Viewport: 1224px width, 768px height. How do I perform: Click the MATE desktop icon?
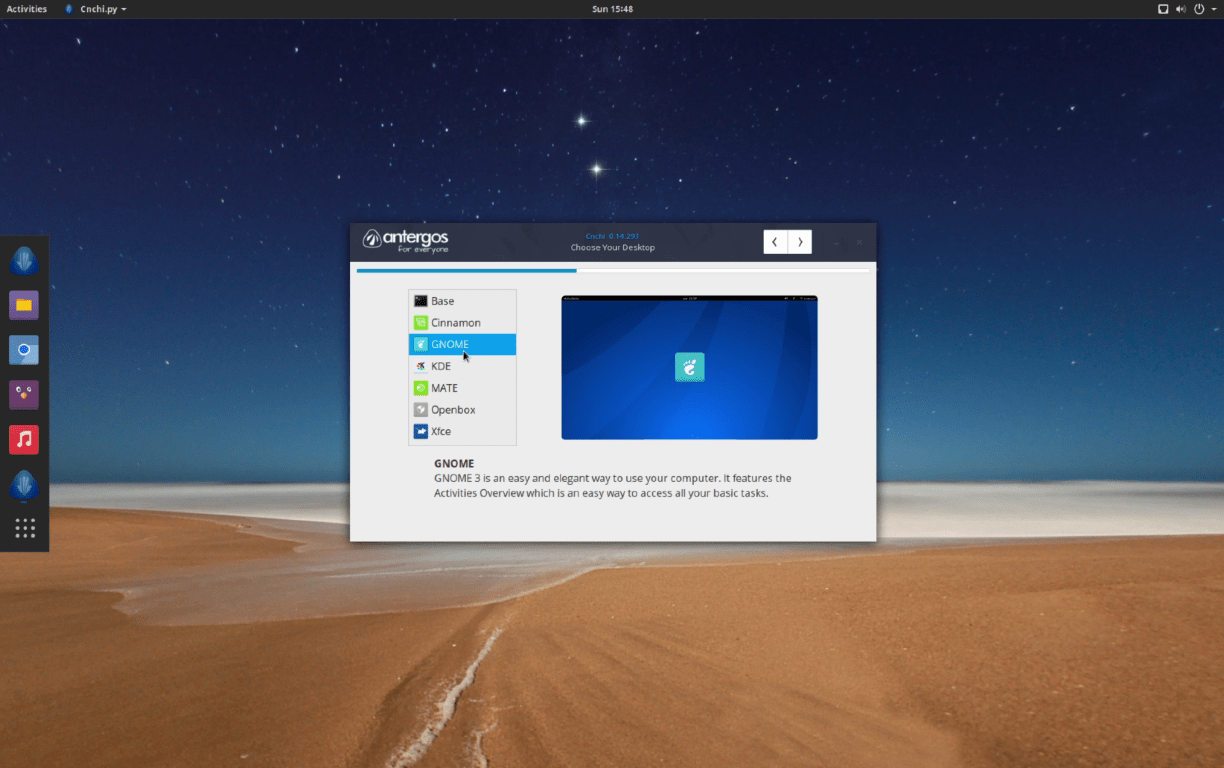pos(421,388)
